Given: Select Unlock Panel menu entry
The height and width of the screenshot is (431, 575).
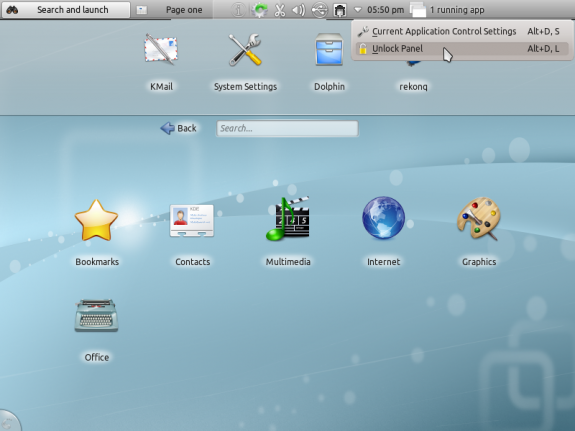Looking at the screenshot, I should (x=461, y=48).
